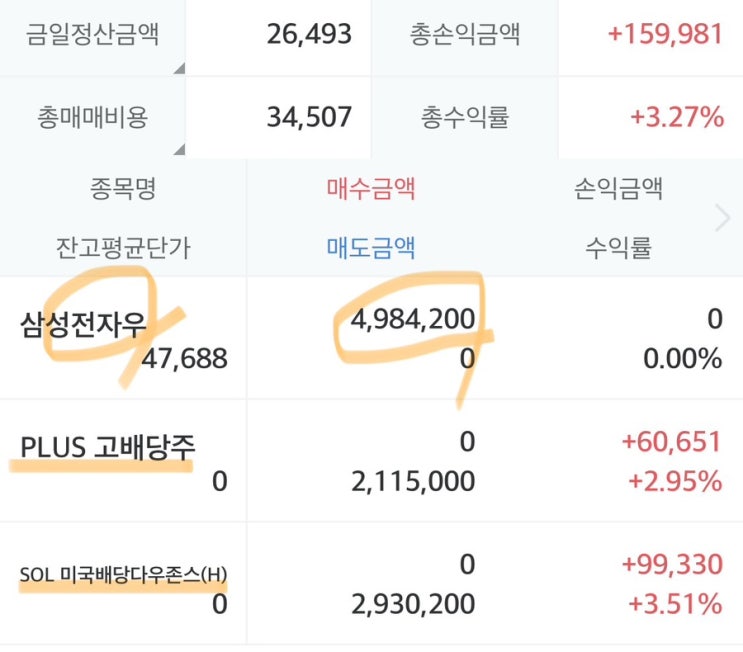Click the 잔고평균단가 column header
The width and height of the screenshot is (743, 652).
[123, 247]
